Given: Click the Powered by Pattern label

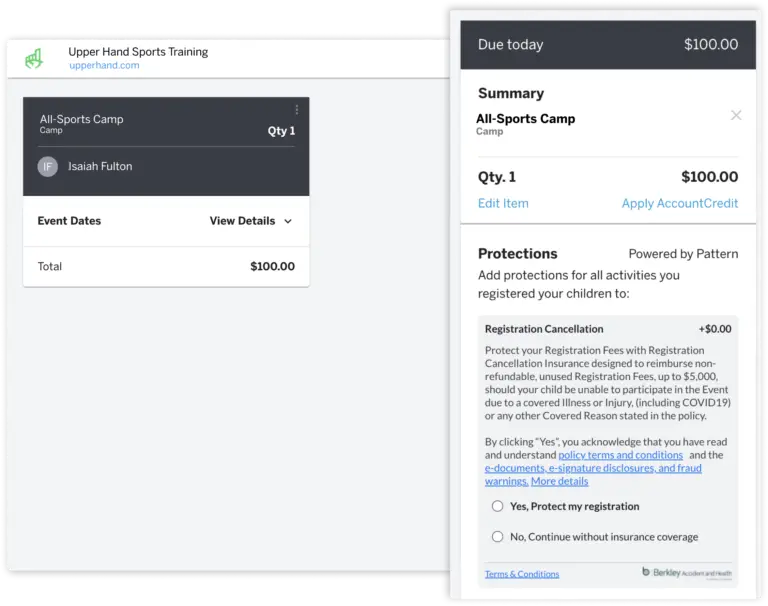Looking at the screenshot, I should pyautogui.click(x=683, y=254).
